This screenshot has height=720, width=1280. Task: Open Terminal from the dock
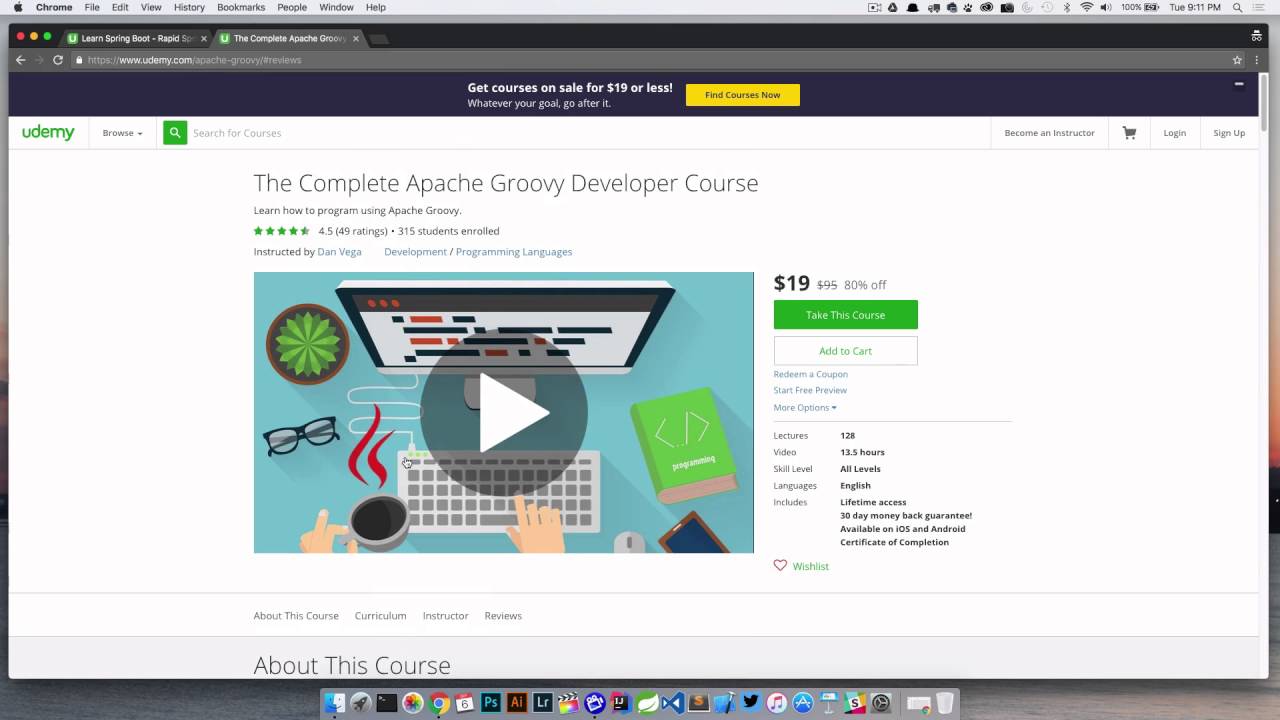coord(387,703)
